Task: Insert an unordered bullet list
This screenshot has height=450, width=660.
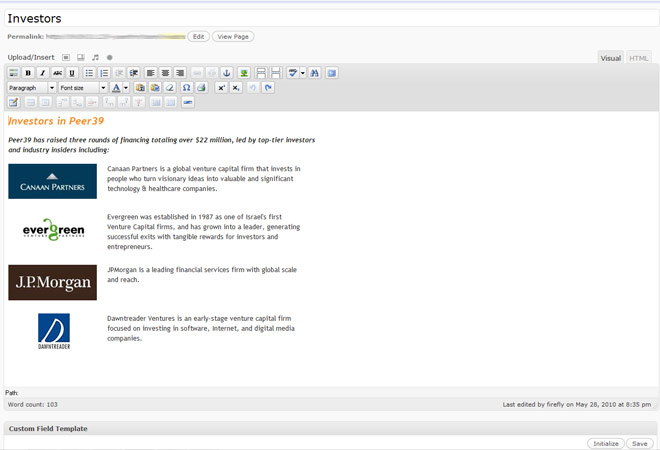Action: 89,73
